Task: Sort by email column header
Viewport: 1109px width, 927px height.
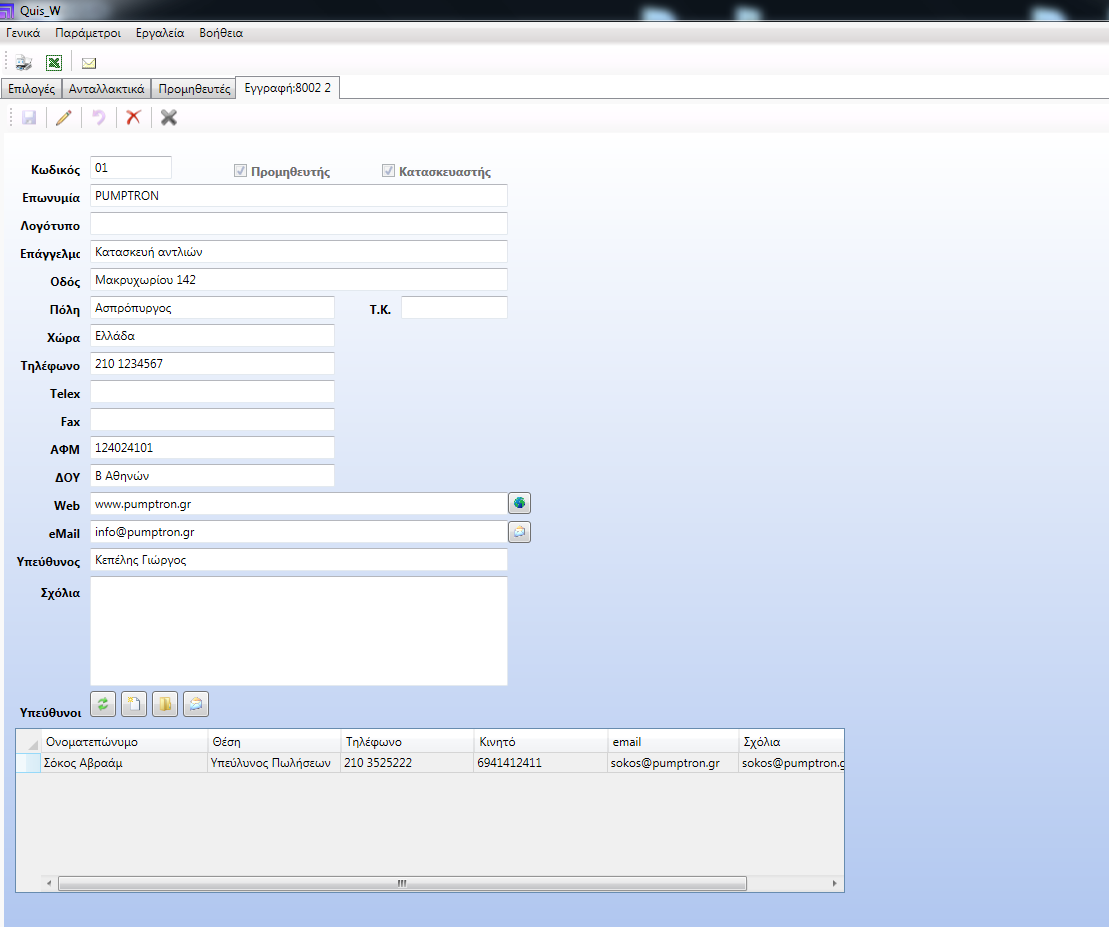Action: click(x=673, y=742)
